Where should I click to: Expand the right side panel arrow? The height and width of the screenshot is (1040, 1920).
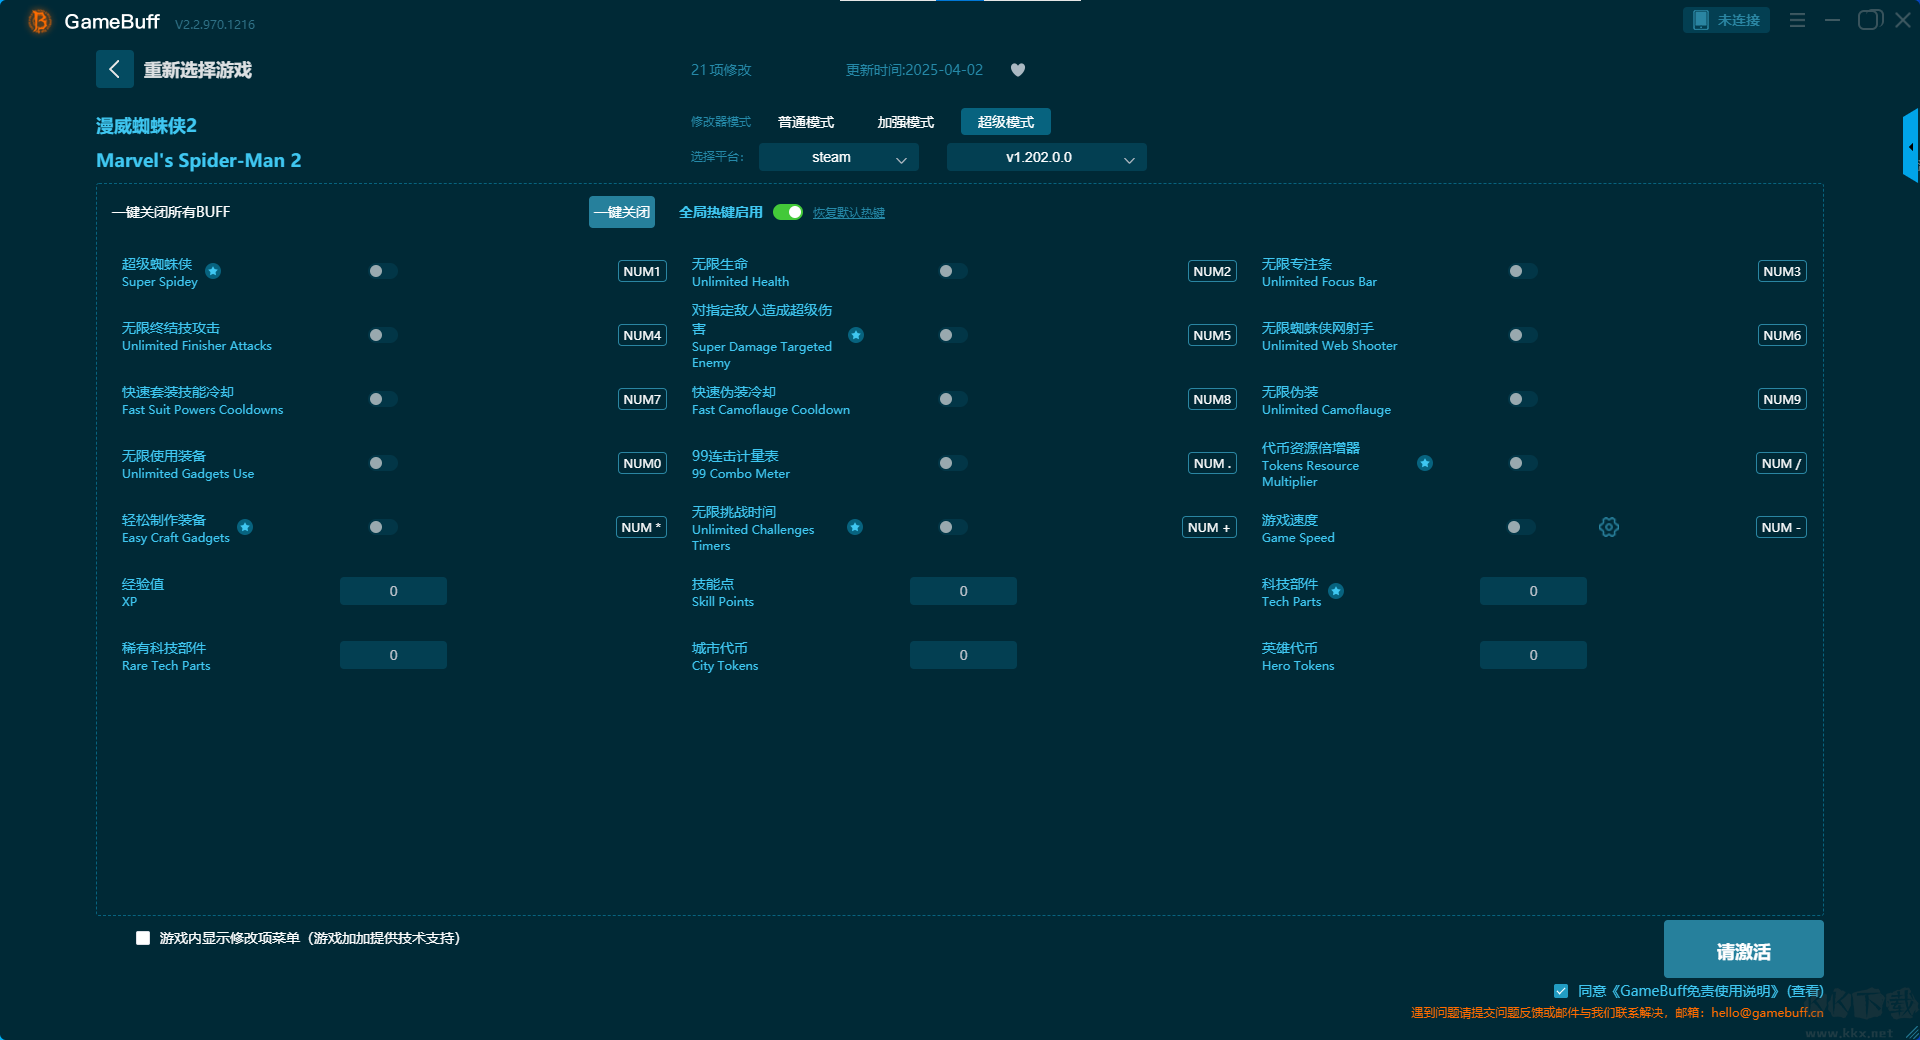pyautogui.click(x=1910, y=146)
